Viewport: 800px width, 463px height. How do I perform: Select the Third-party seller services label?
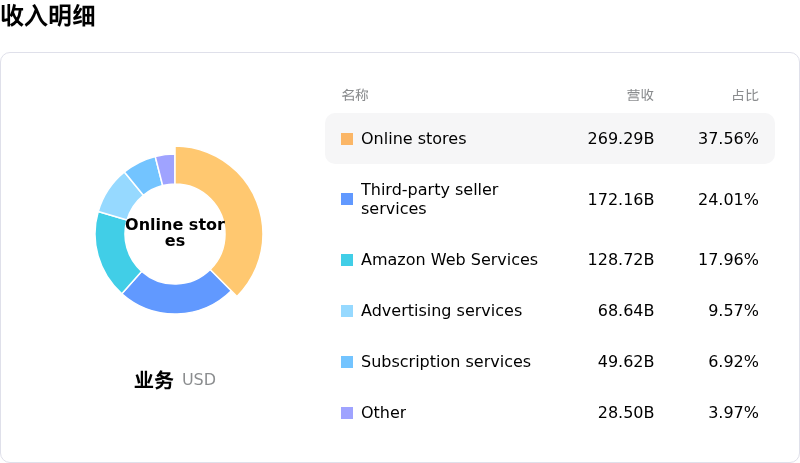[x=429, y=199]
